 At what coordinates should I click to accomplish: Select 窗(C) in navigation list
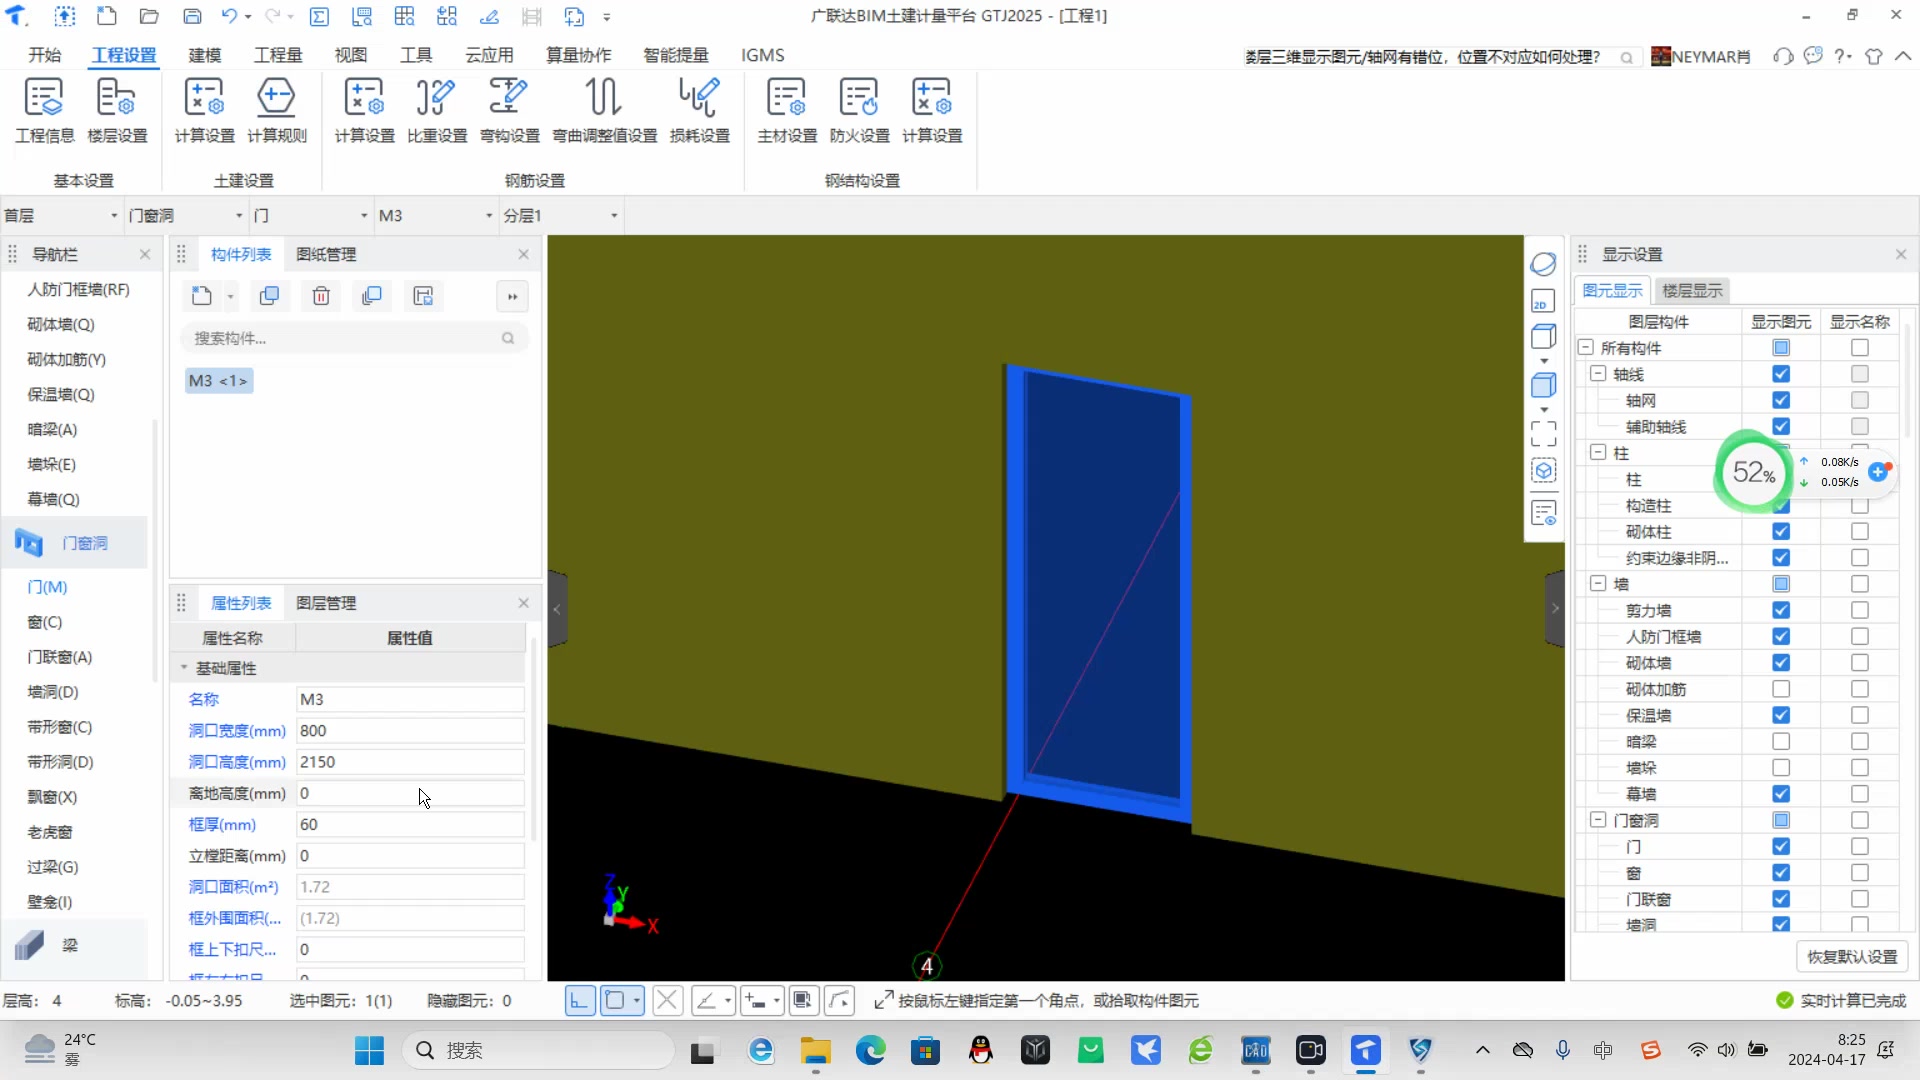(45, 622)
